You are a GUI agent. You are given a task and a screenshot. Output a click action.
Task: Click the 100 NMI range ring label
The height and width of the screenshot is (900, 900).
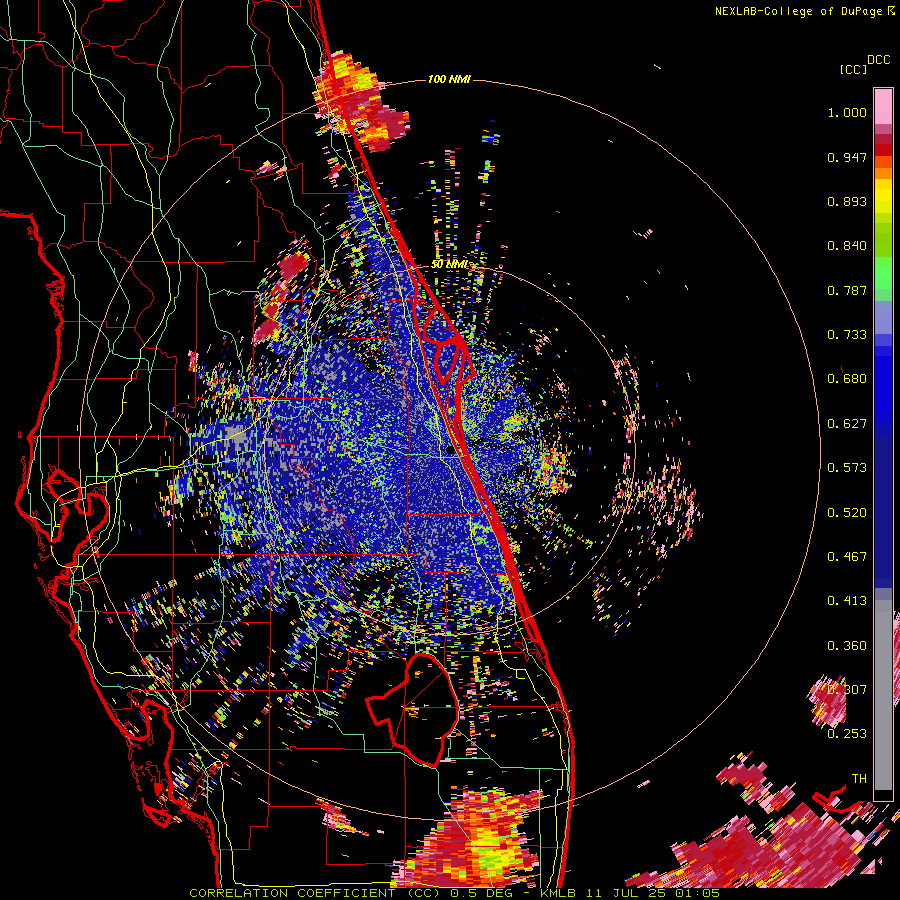[x=449, y=79]
